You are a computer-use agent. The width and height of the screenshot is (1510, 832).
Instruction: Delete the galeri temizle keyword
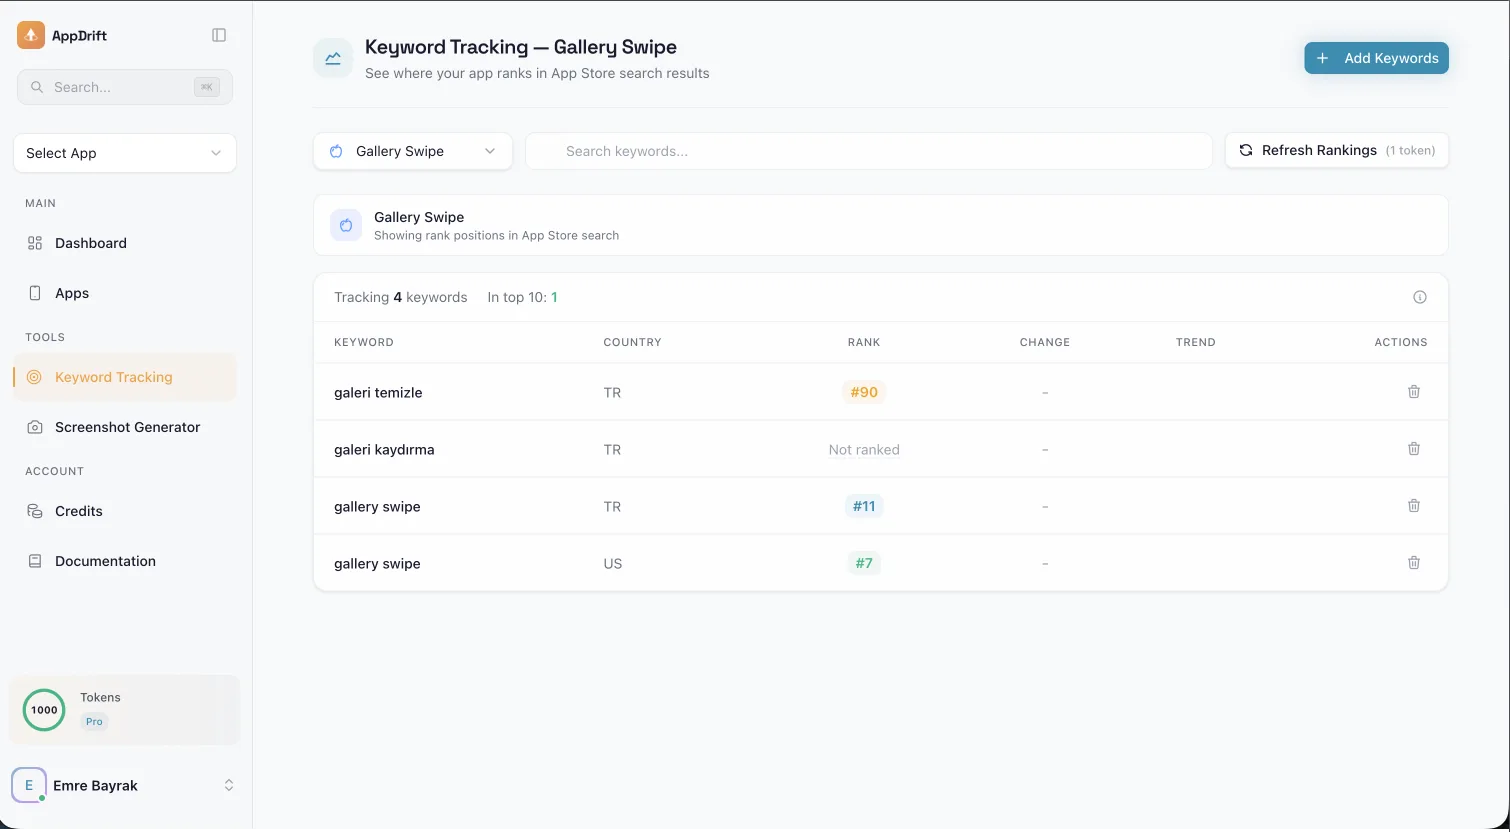tap(1414, 392)
